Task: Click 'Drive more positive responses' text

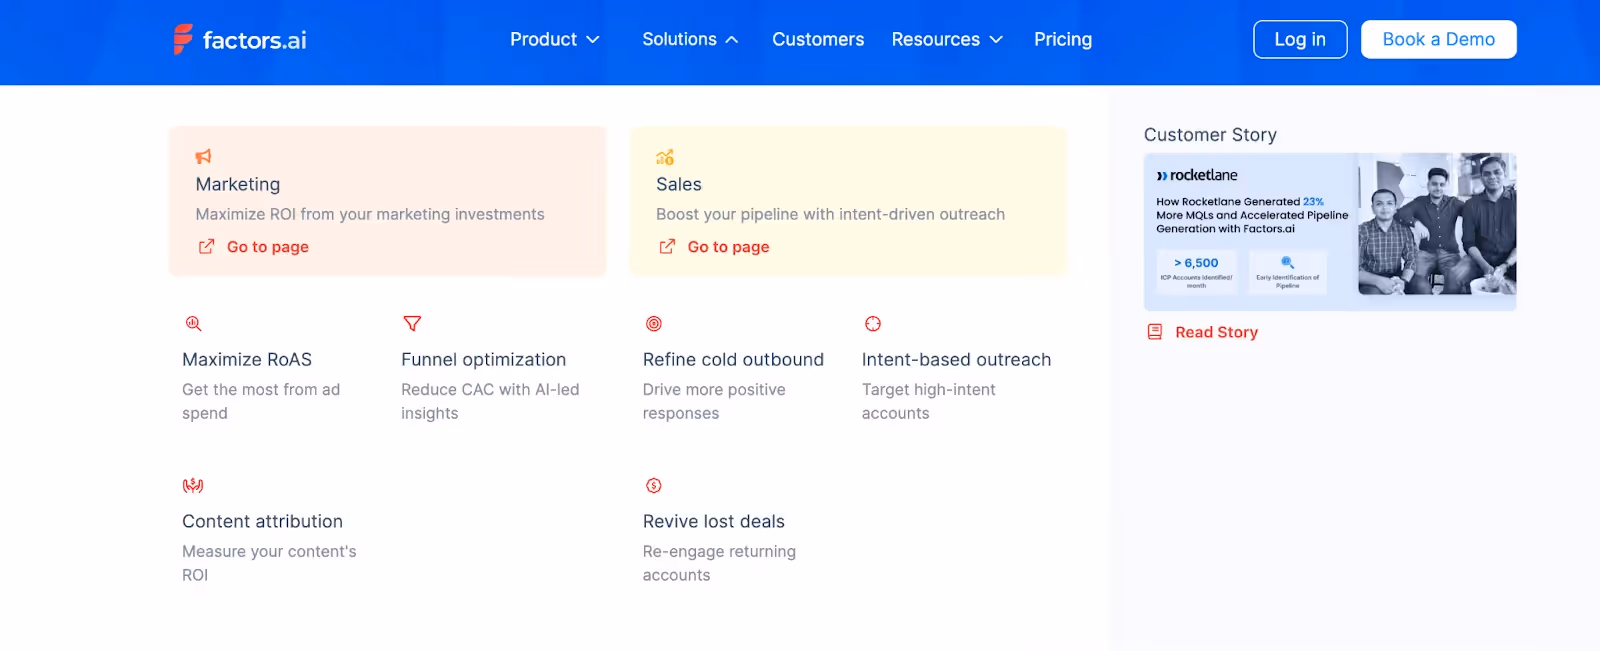Action: coord(714,401)
